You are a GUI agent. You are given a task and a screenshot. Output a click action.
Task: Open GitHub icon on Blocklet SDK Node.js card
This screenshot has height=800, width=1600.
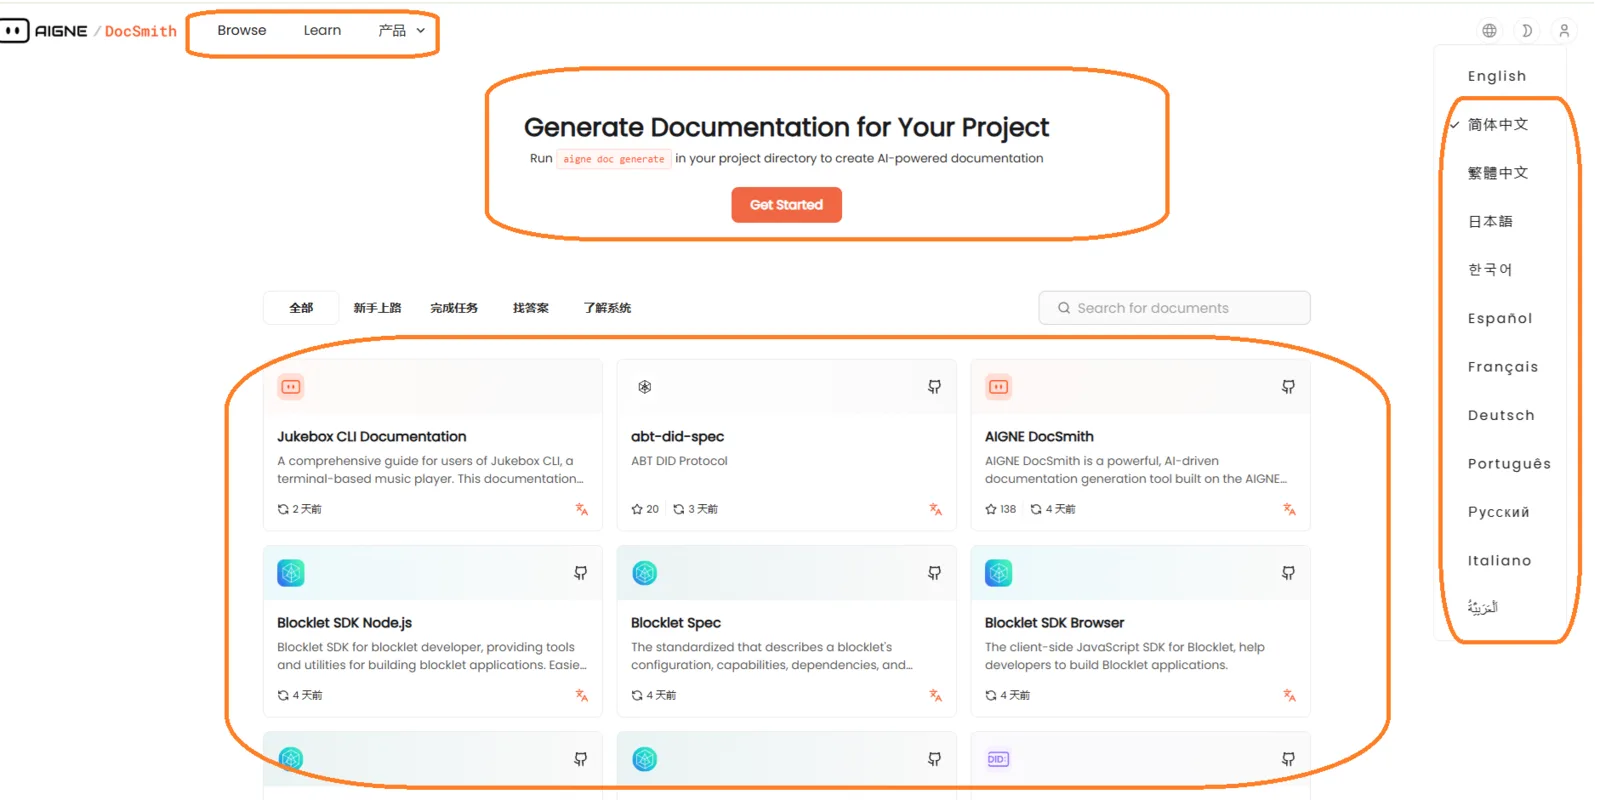[x=580, y=573]
